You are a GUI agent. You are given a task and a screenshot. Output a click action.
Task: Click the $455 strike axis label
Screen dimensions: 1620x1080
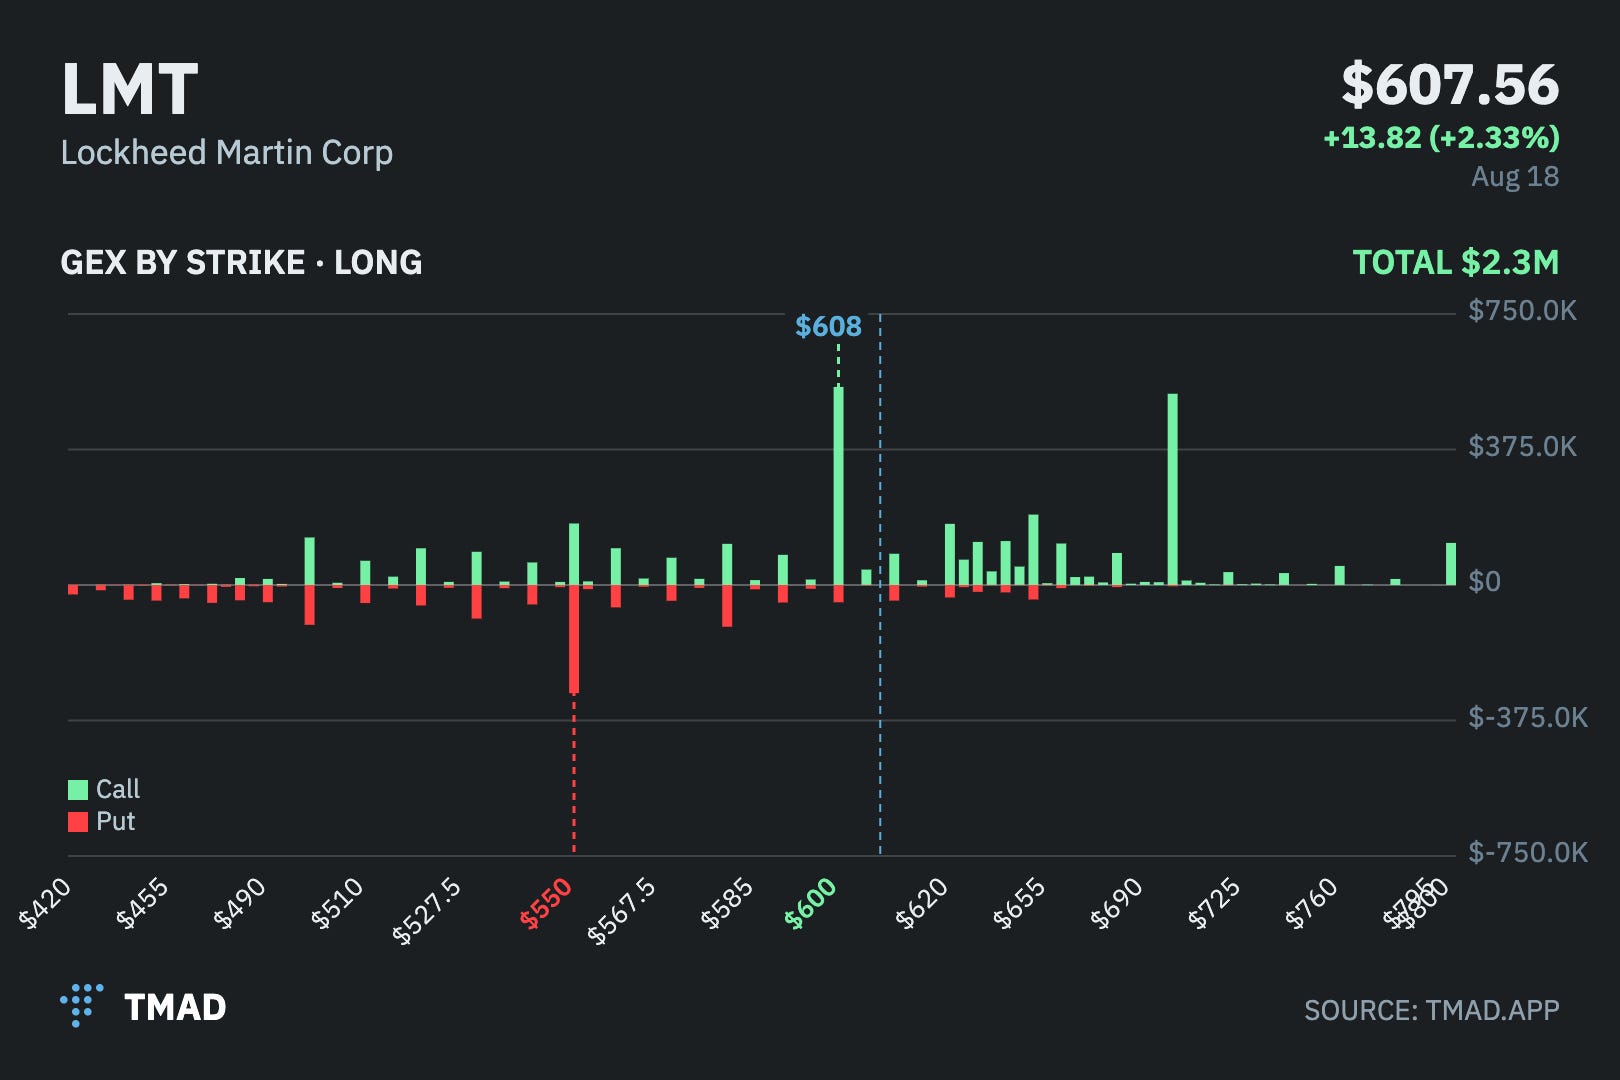(x=143, y=903)
